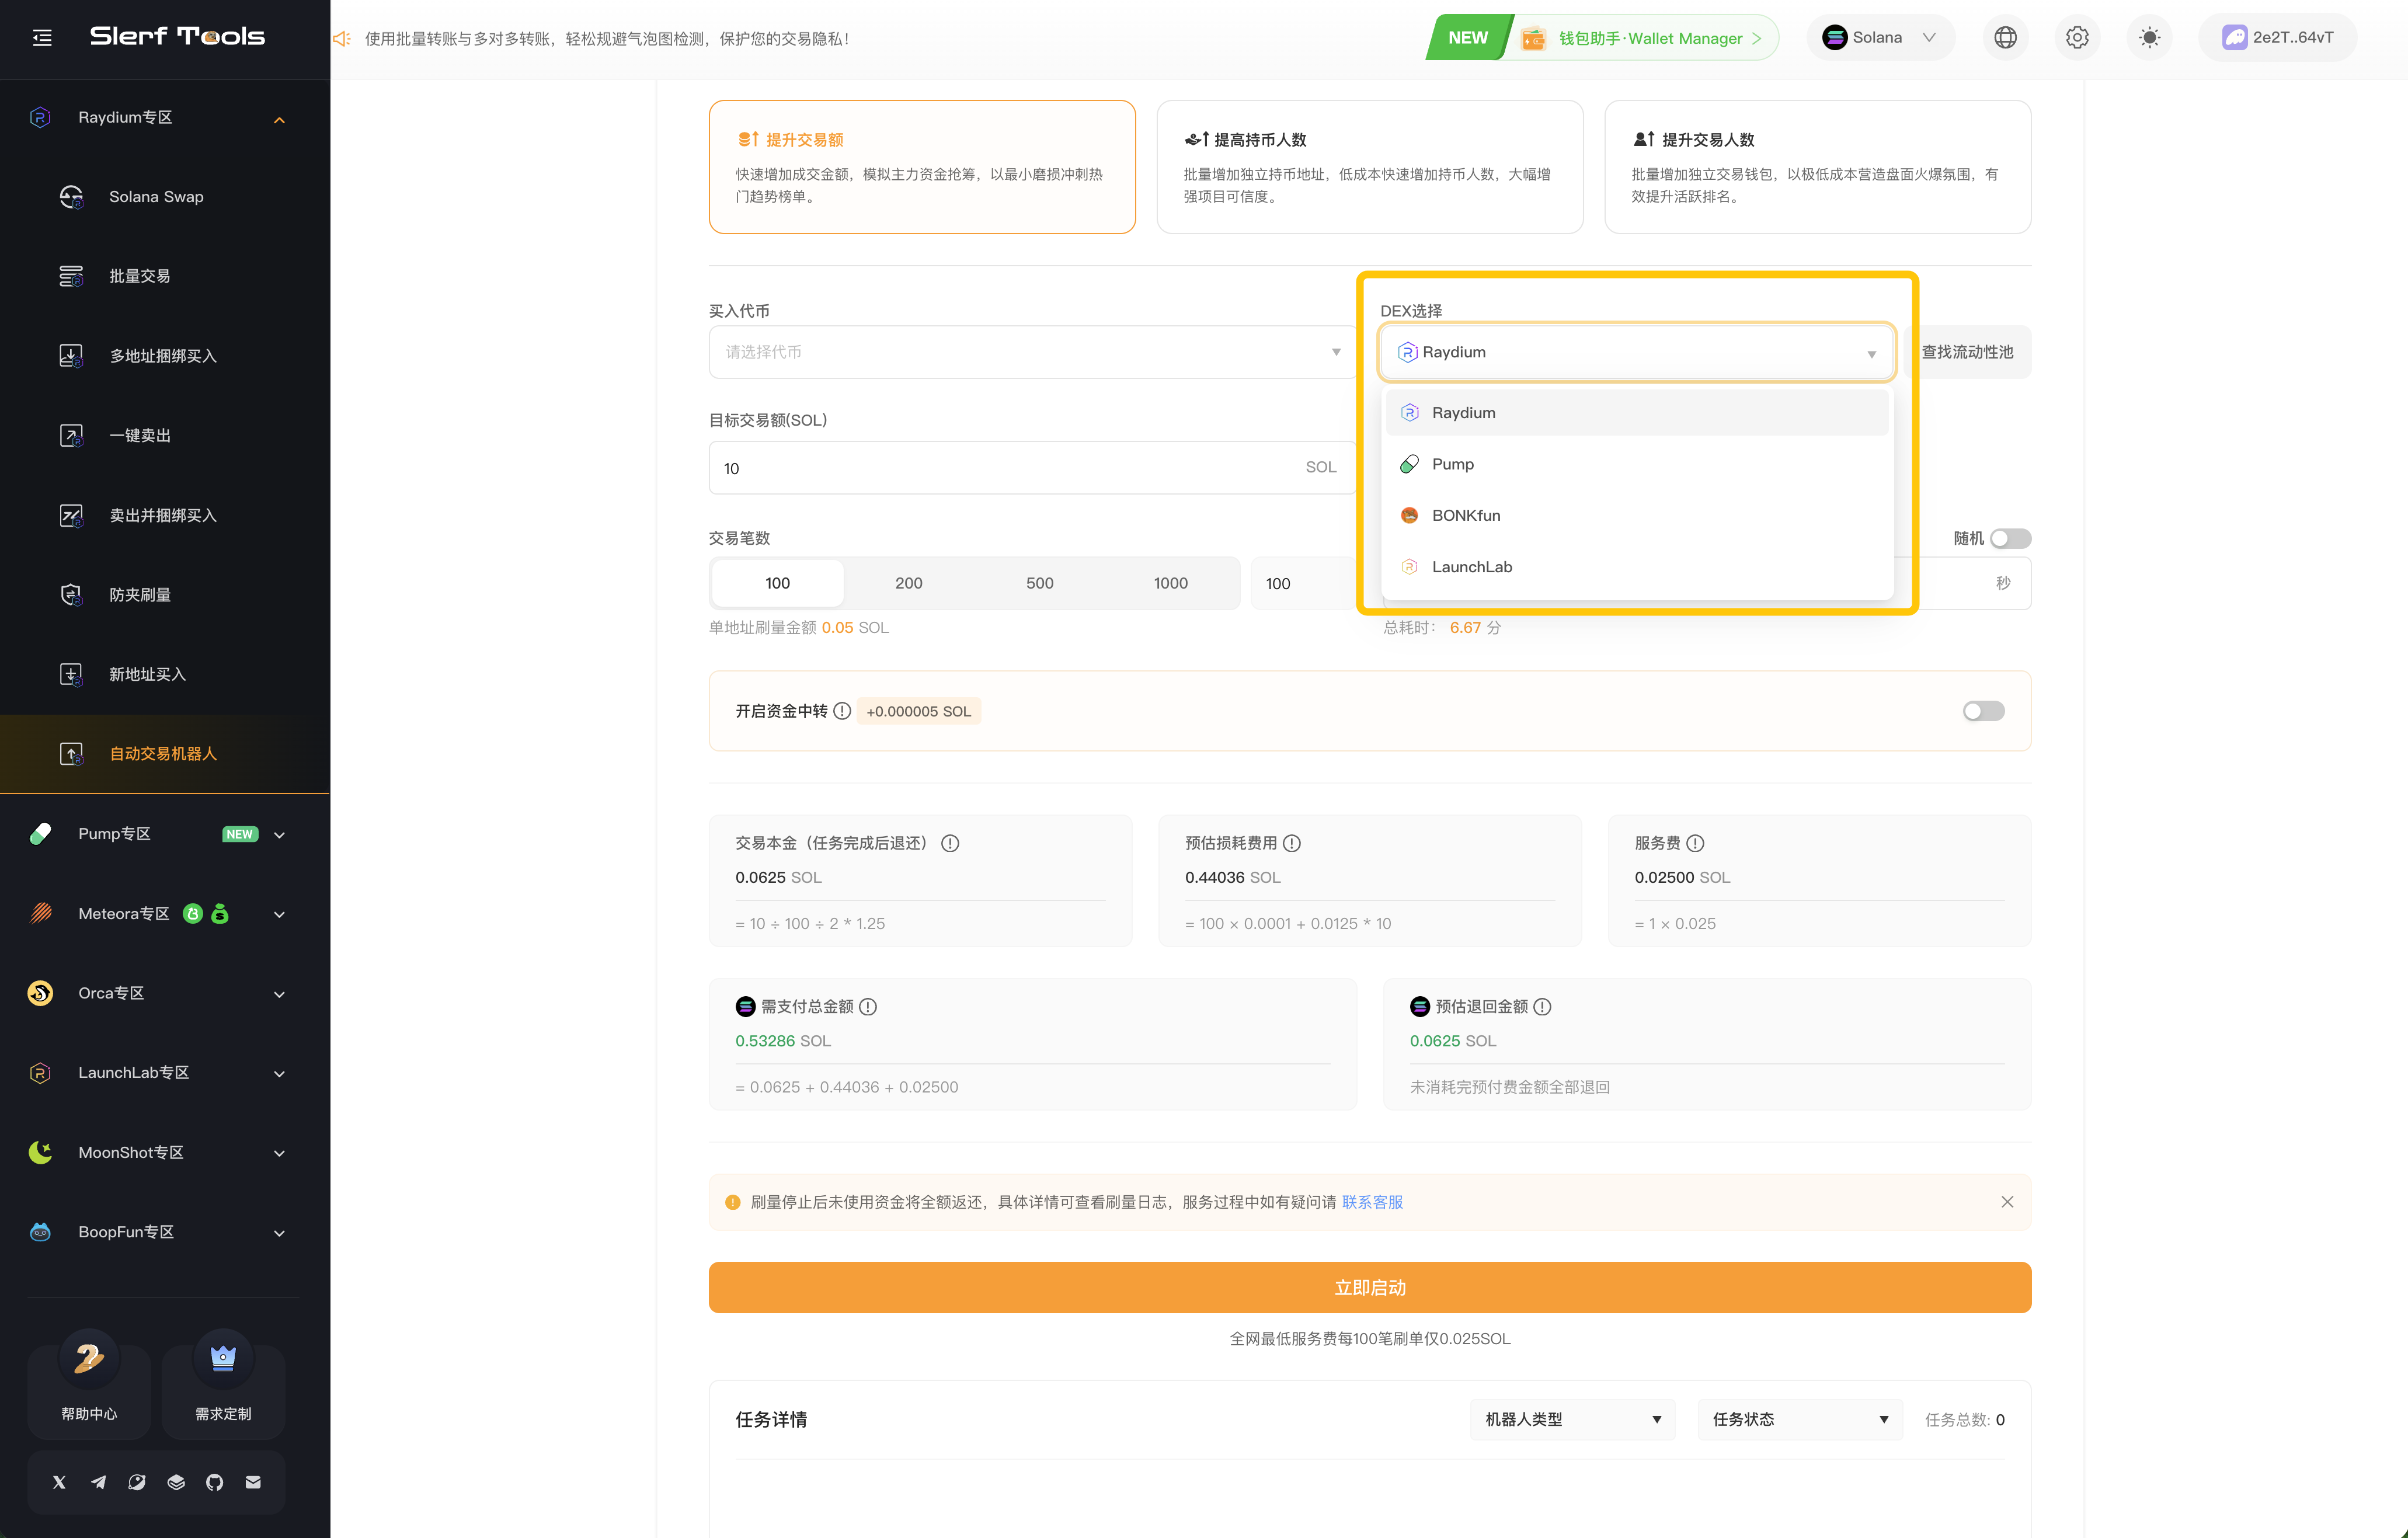Click info icon next to 服务费
The image size is (2408, 1538).
1695,843
